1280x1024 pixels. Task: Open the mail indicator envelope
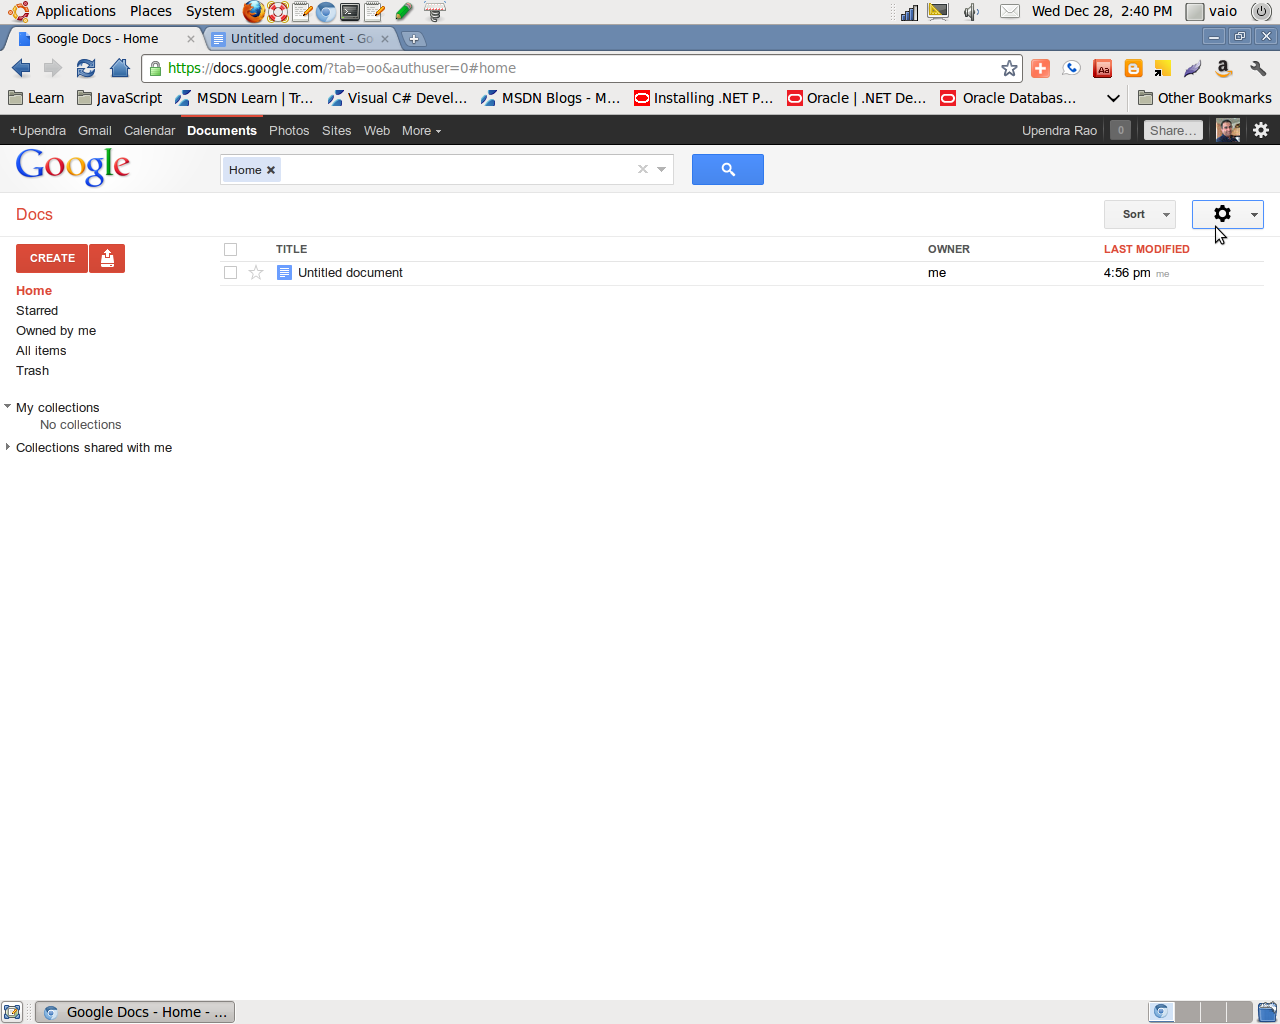(1010, 12)
